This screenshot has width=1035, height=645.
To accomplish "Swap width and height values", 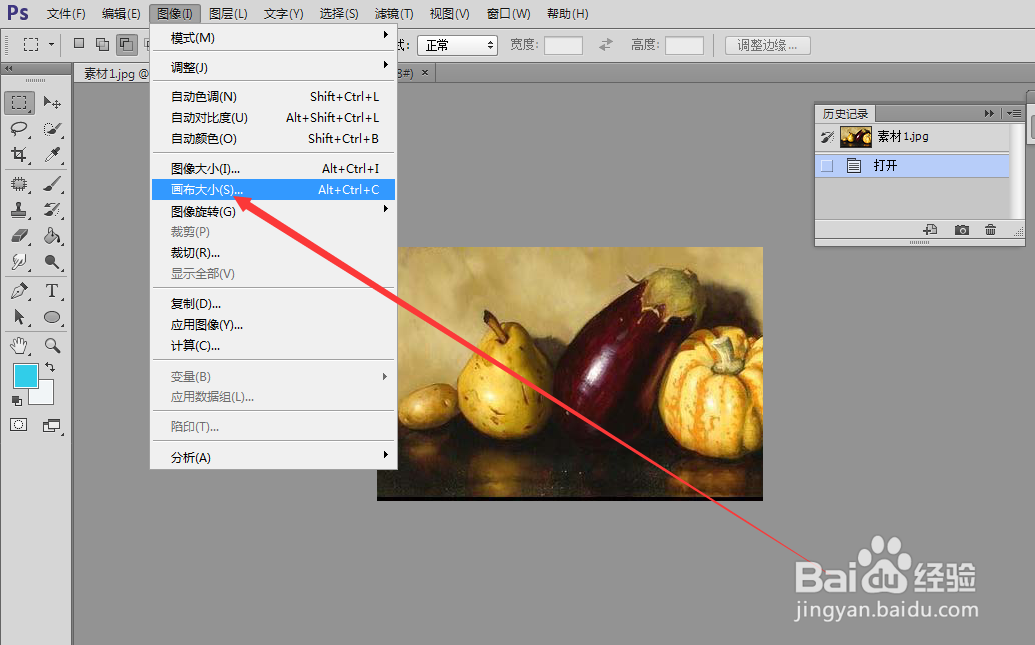I will pyautogui.click(x=606, y=45).
